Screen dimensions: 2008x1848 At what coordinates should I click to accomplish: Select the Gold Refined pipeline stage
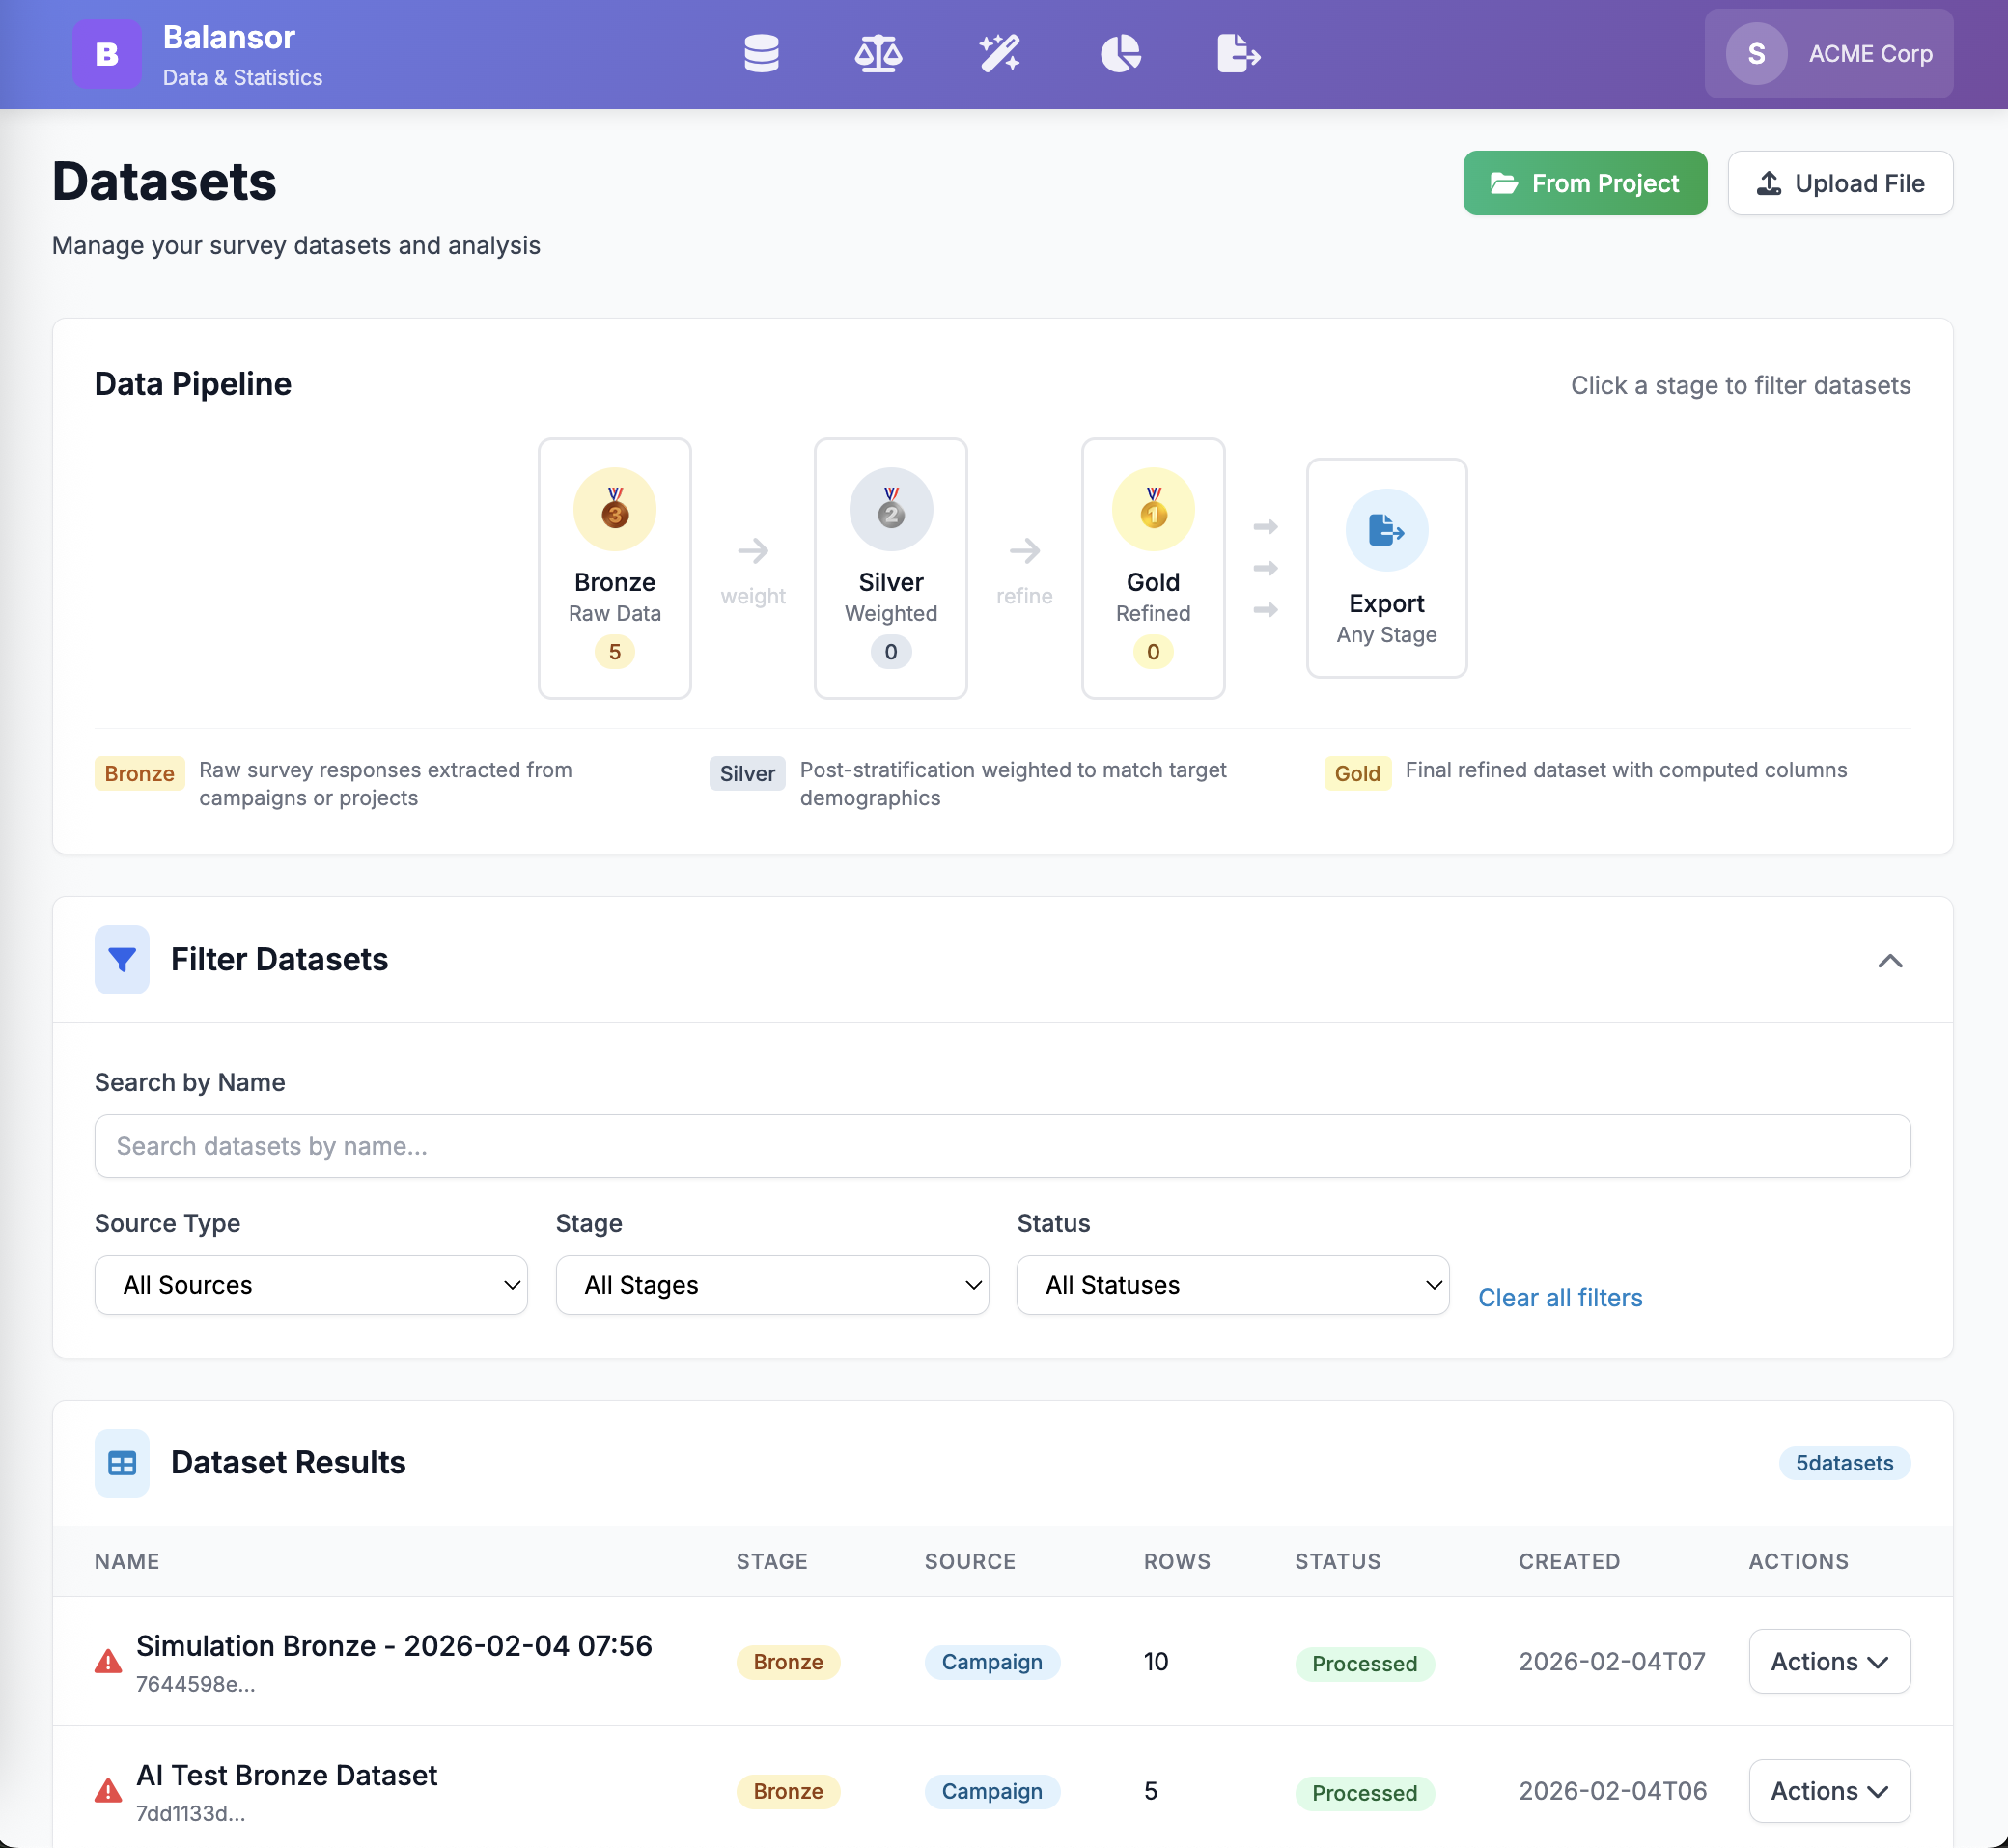tap(1152, 567)
